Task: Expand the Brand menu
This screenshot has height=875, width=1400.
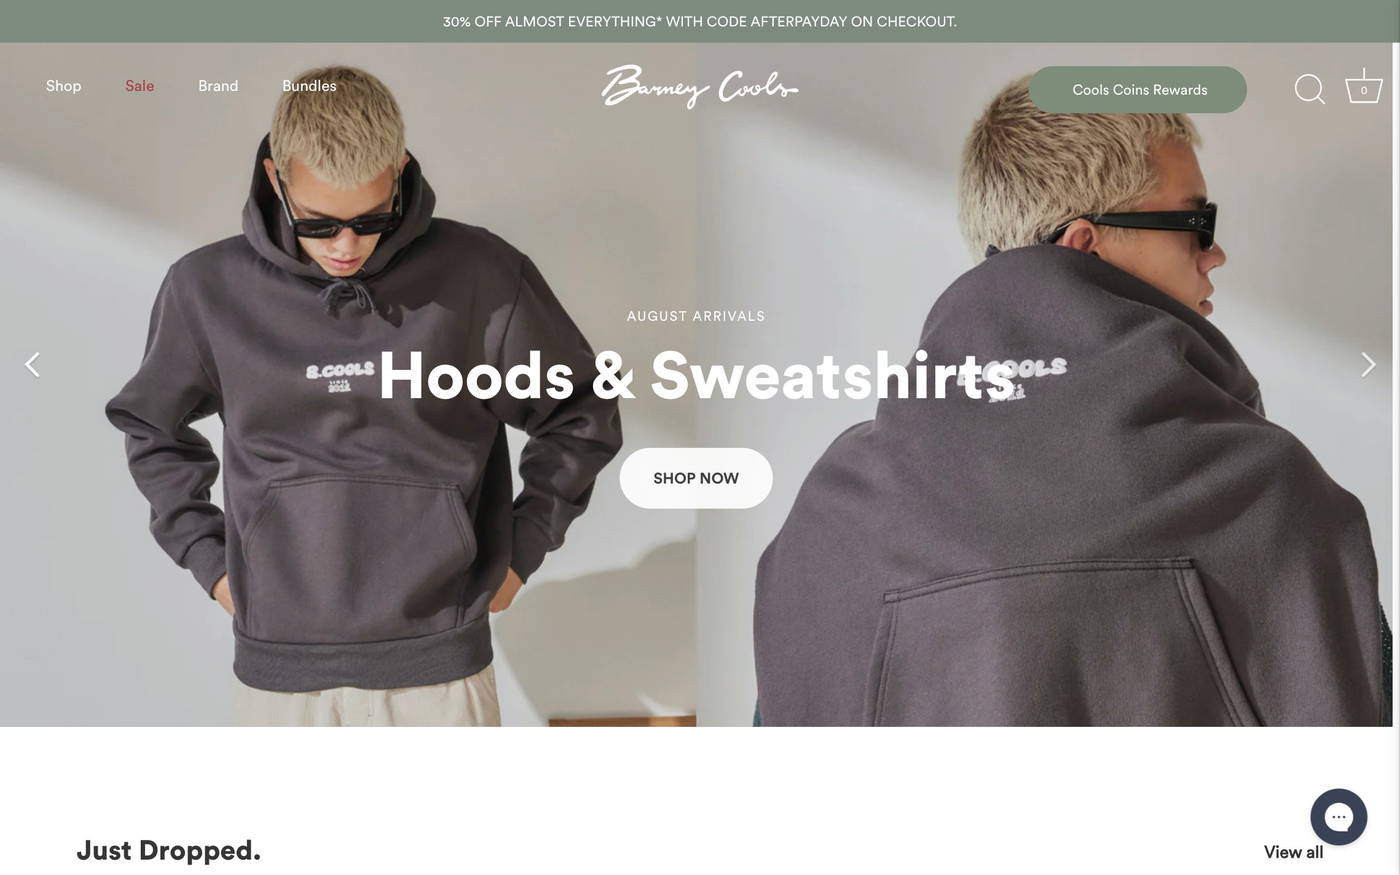Action: click(218, 86)
